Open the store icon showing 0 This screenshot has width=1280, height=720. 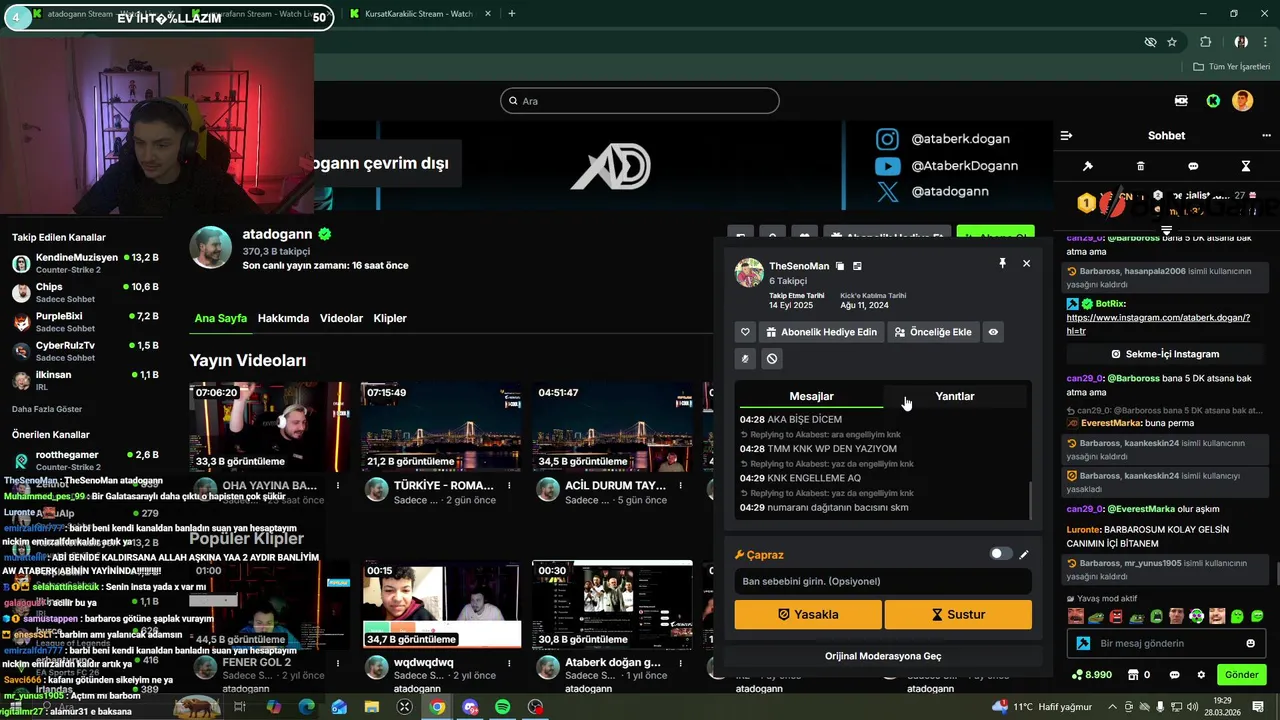point(1138,675)
